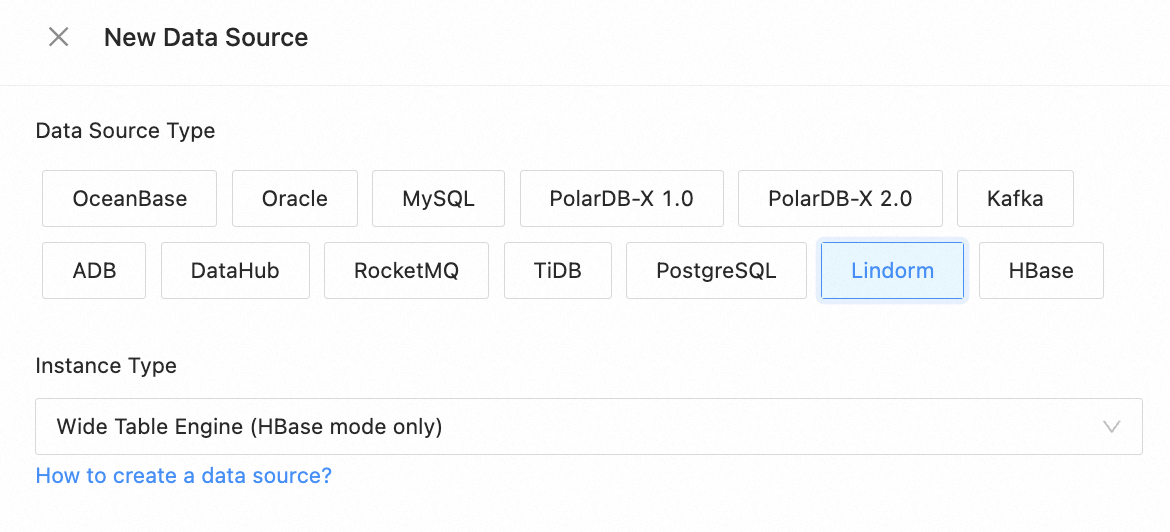
Task: Click the selected Lindorm option
Action: 892,271
